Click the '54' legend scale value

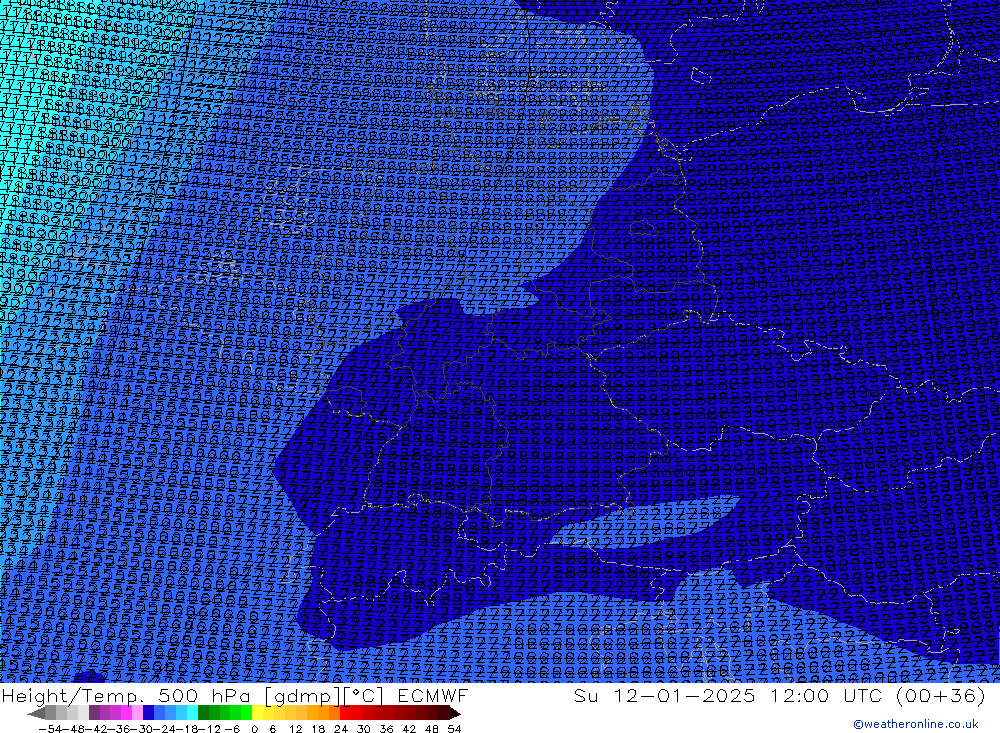pos(454,729)
